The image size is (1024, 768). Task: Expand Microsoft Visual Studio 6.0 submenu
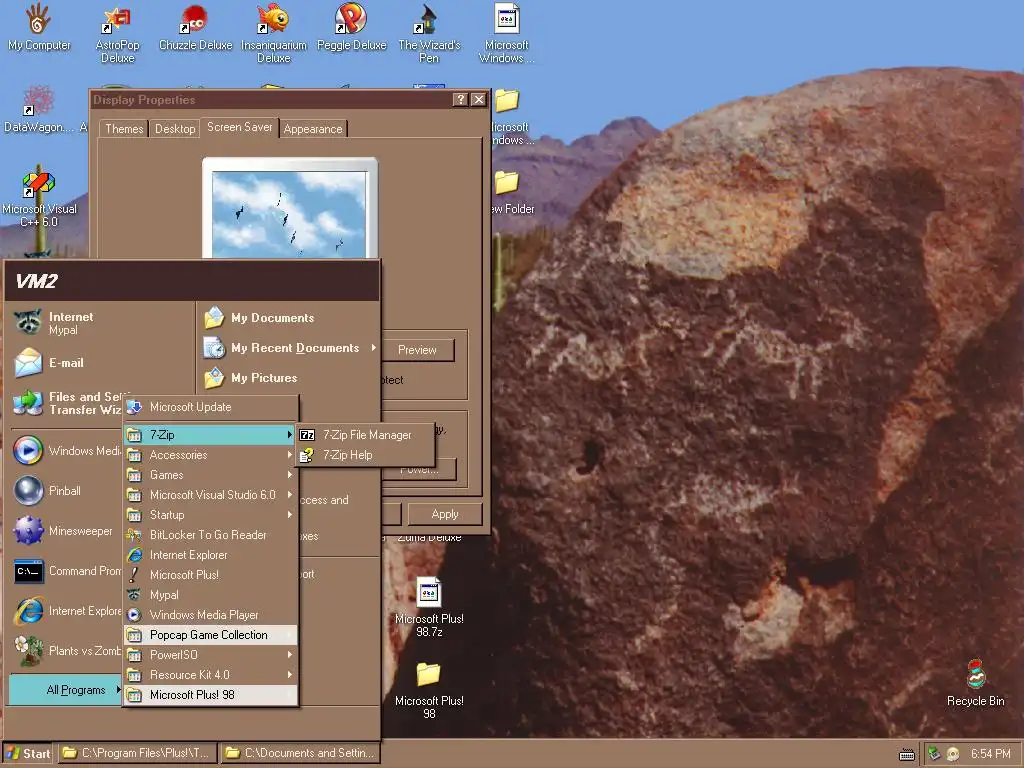(210, 495)
